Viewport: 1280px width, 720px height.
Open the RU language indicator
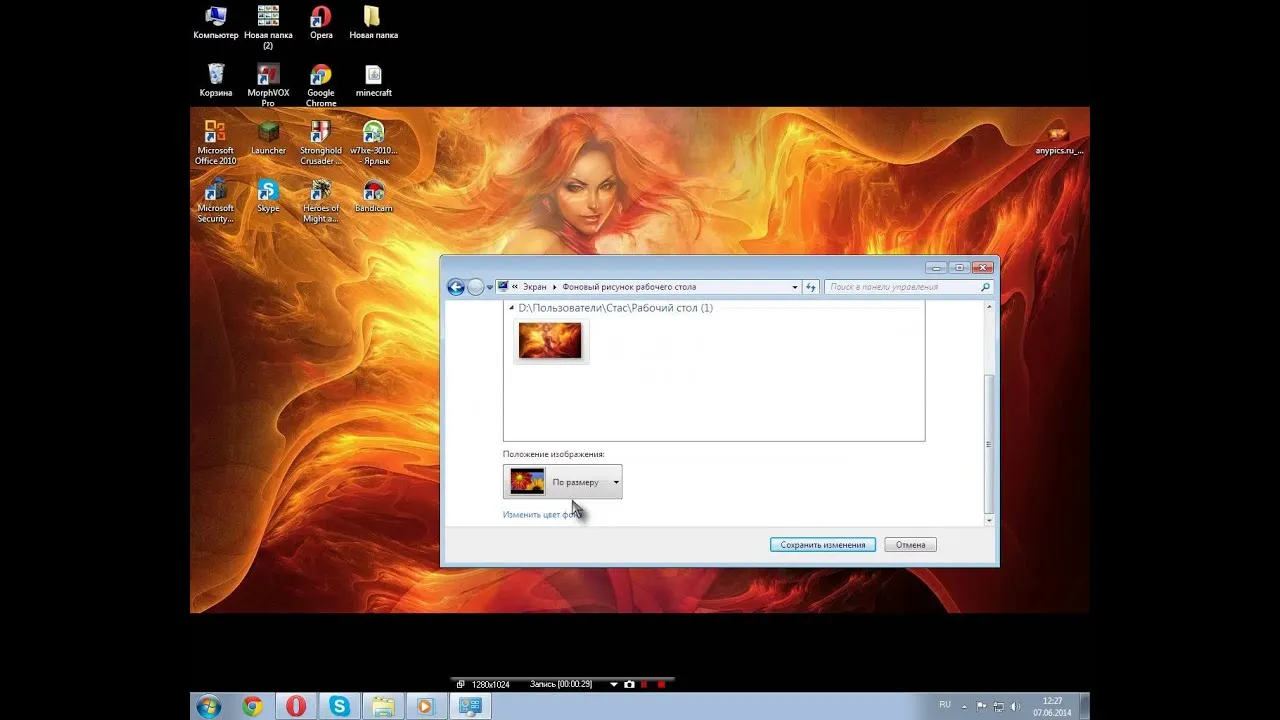click(945, 705)
